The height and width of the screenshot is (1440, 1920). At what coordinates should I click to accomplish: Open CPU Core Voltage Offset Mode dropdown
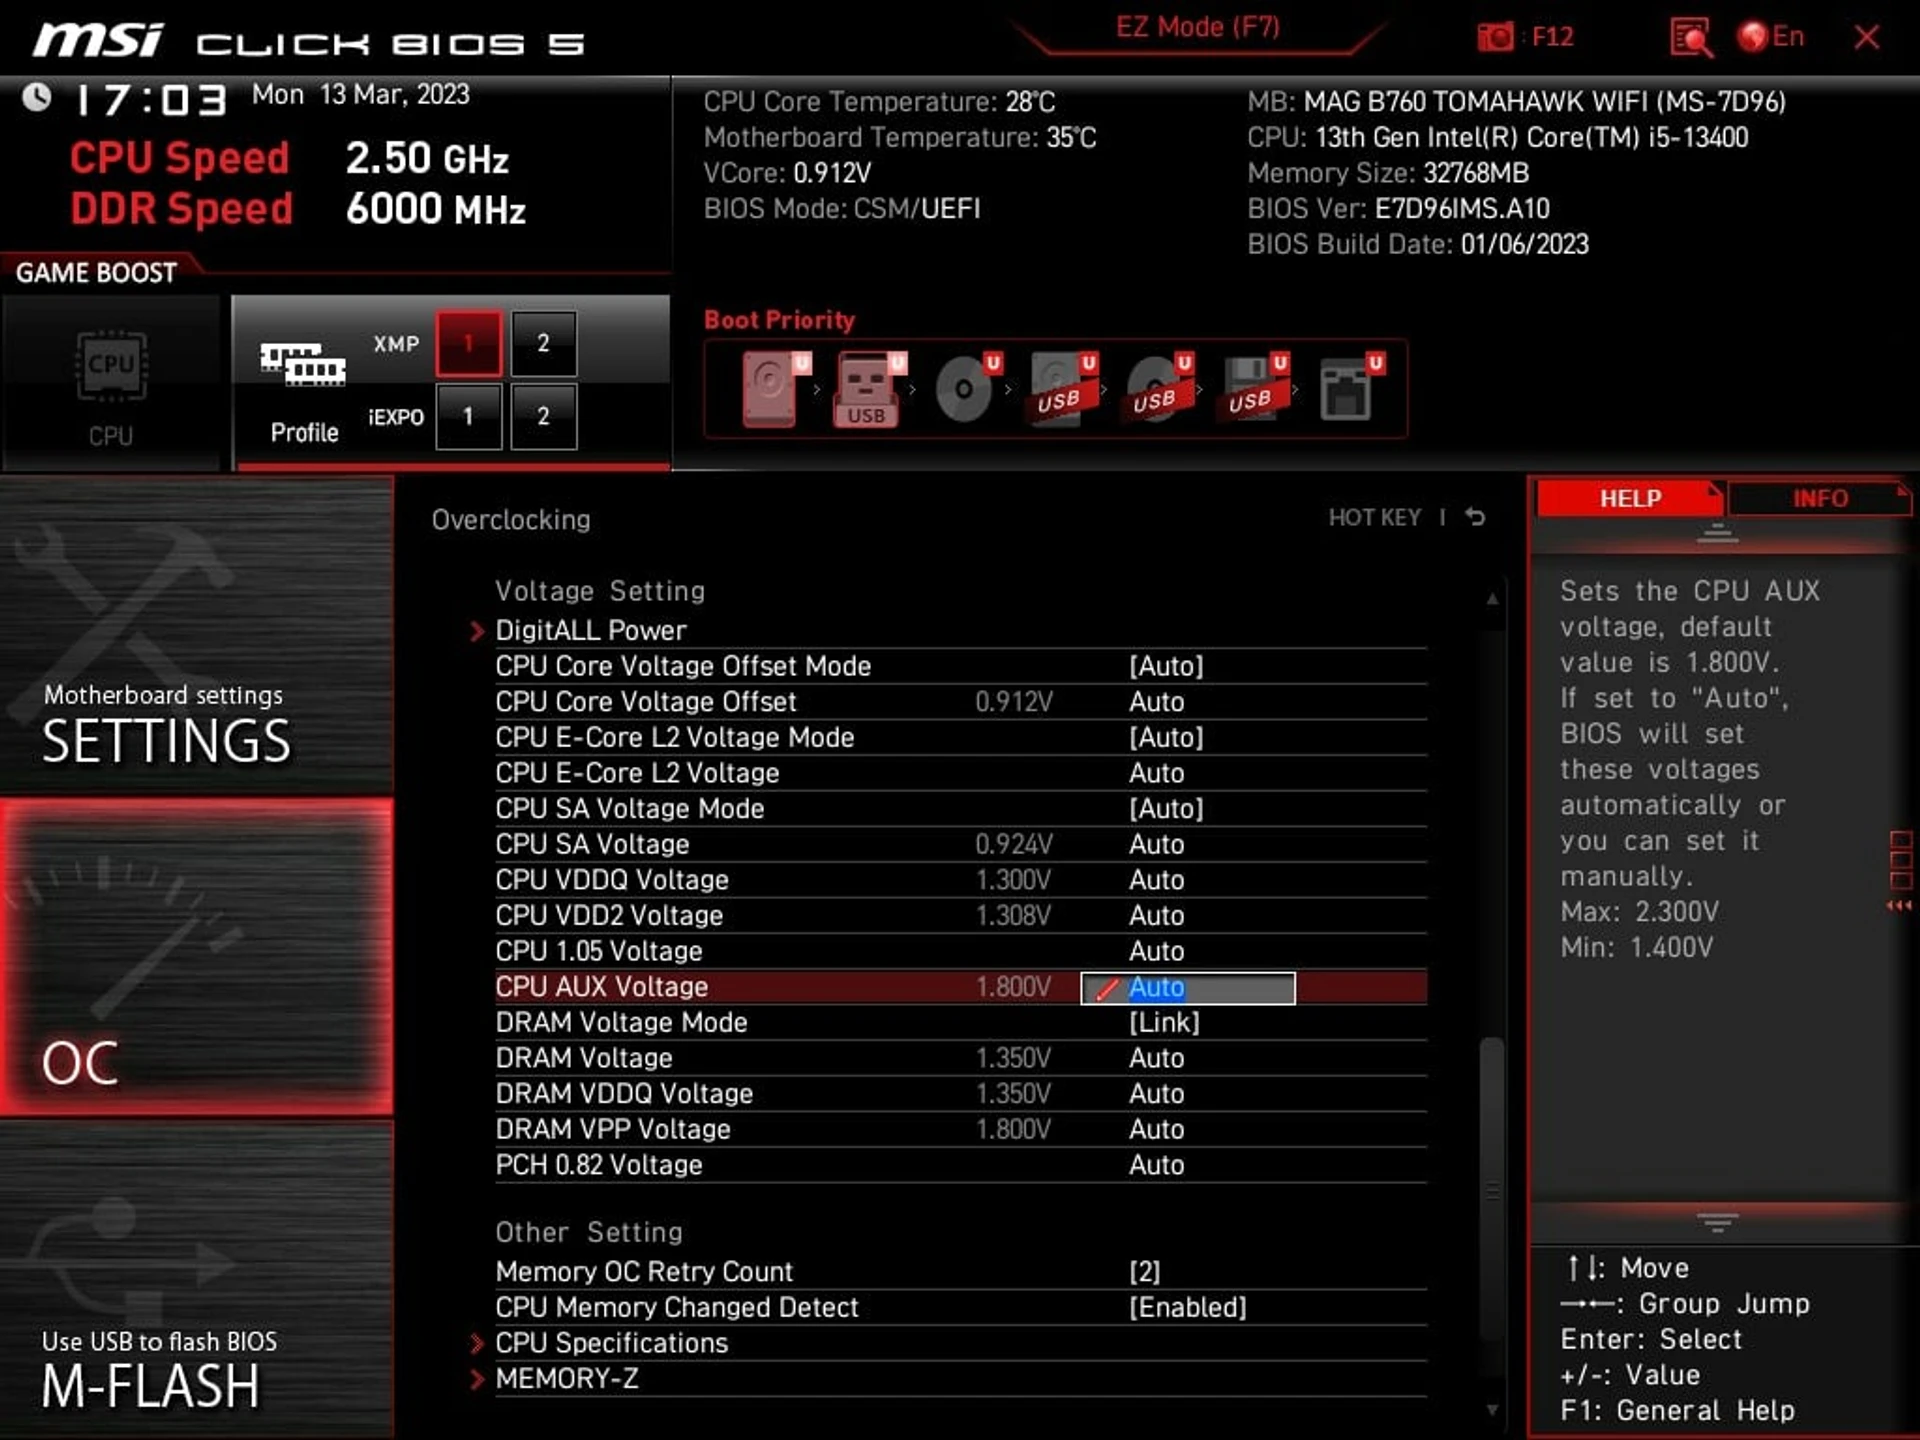(x=1166, y=666)
